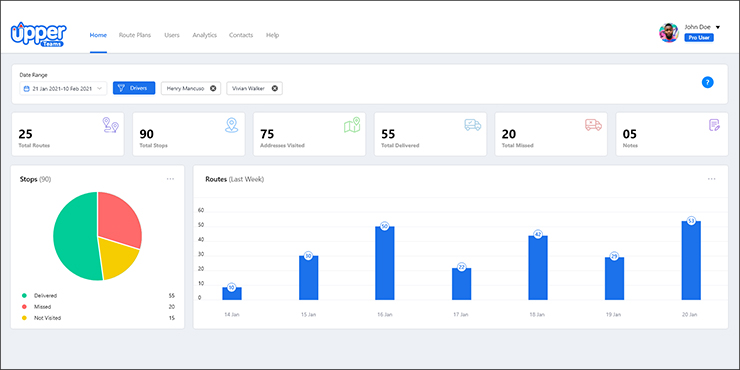Open the Total Routes card showing 25
This screenshot has height=370, width=740.
click(67, 134)
